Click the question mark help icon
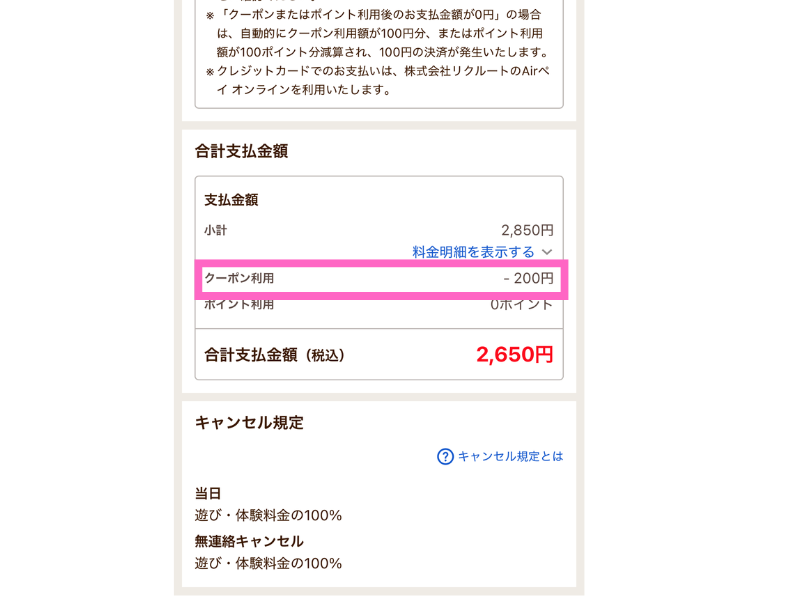 [x=445, y=456]
